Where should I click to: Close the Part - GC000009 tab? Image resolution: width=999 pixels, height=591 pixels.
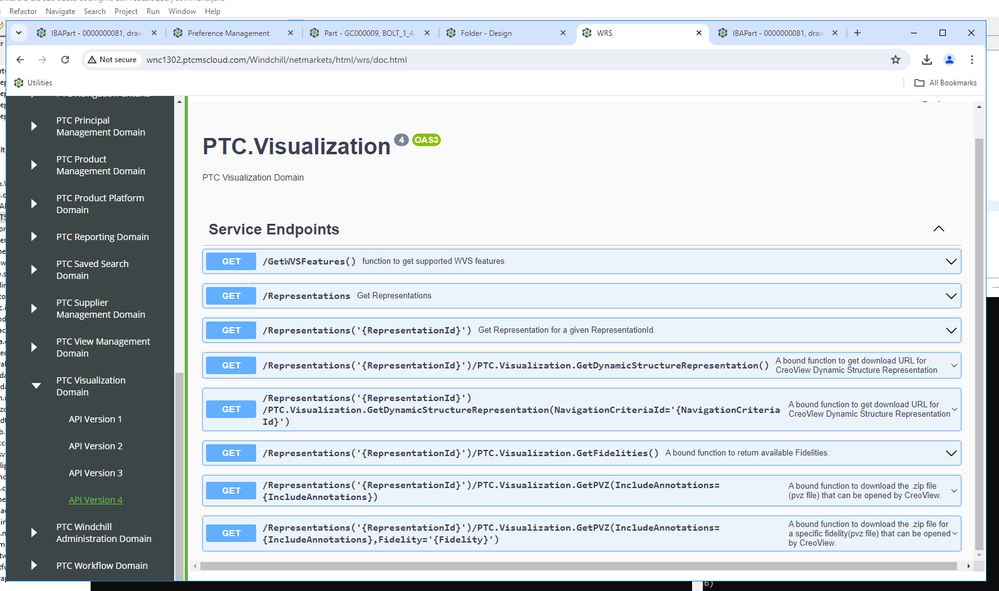(427, 33)
